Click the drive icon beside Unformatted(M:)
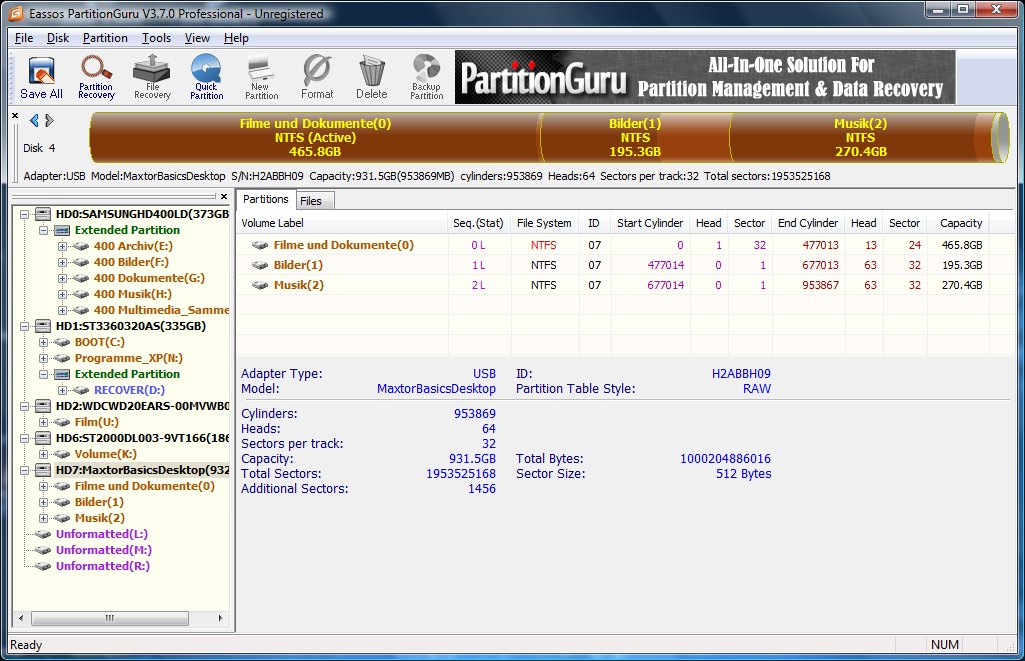Image resolution: width=1025 pixels, height=661 pixels. pyautogui.click(x=43, y=550)
